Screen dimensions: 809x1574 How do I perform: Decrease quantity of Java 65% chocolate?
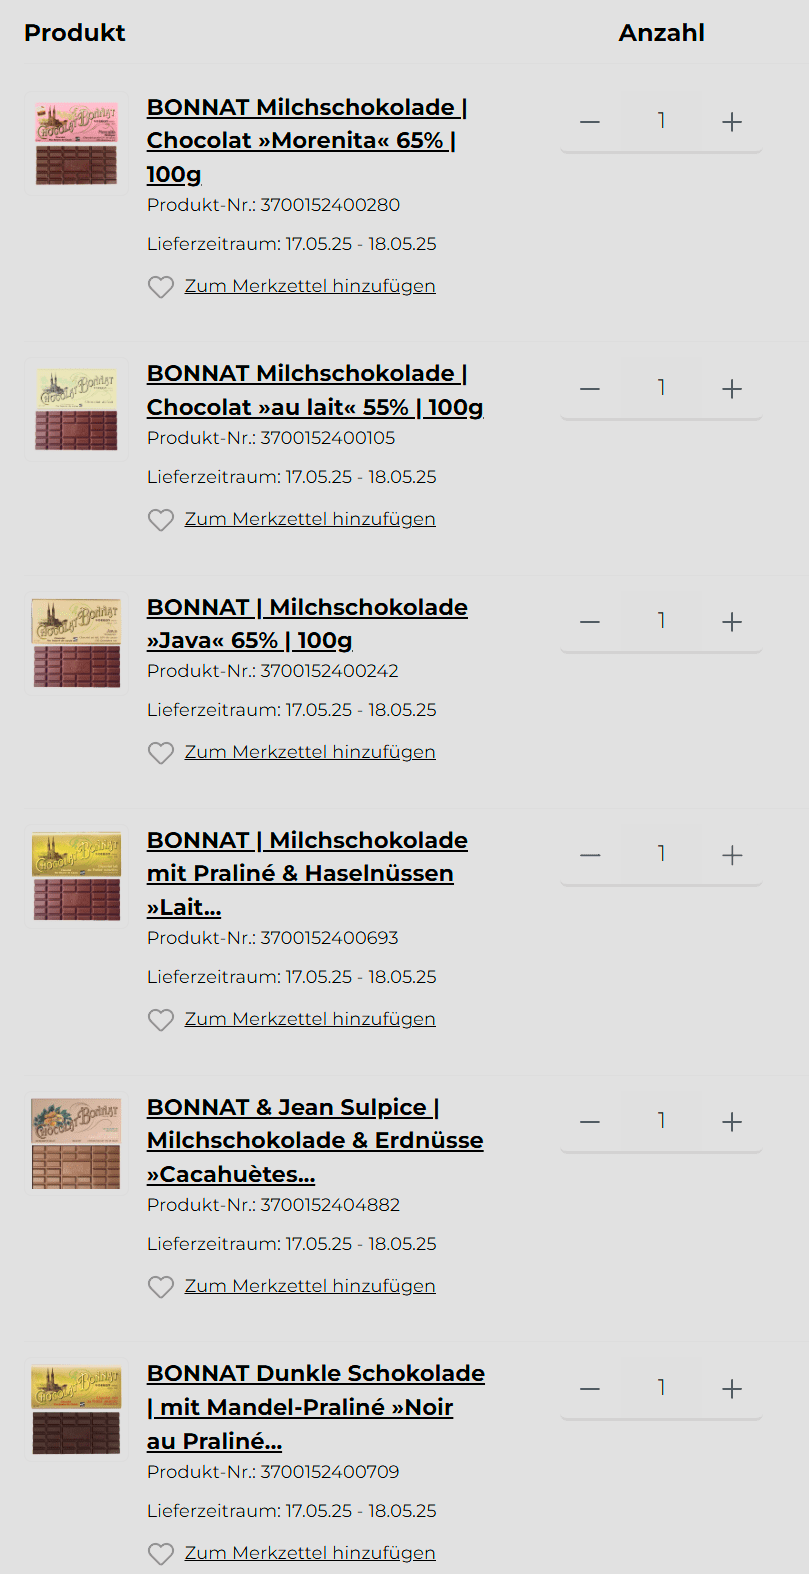[590, 622]
